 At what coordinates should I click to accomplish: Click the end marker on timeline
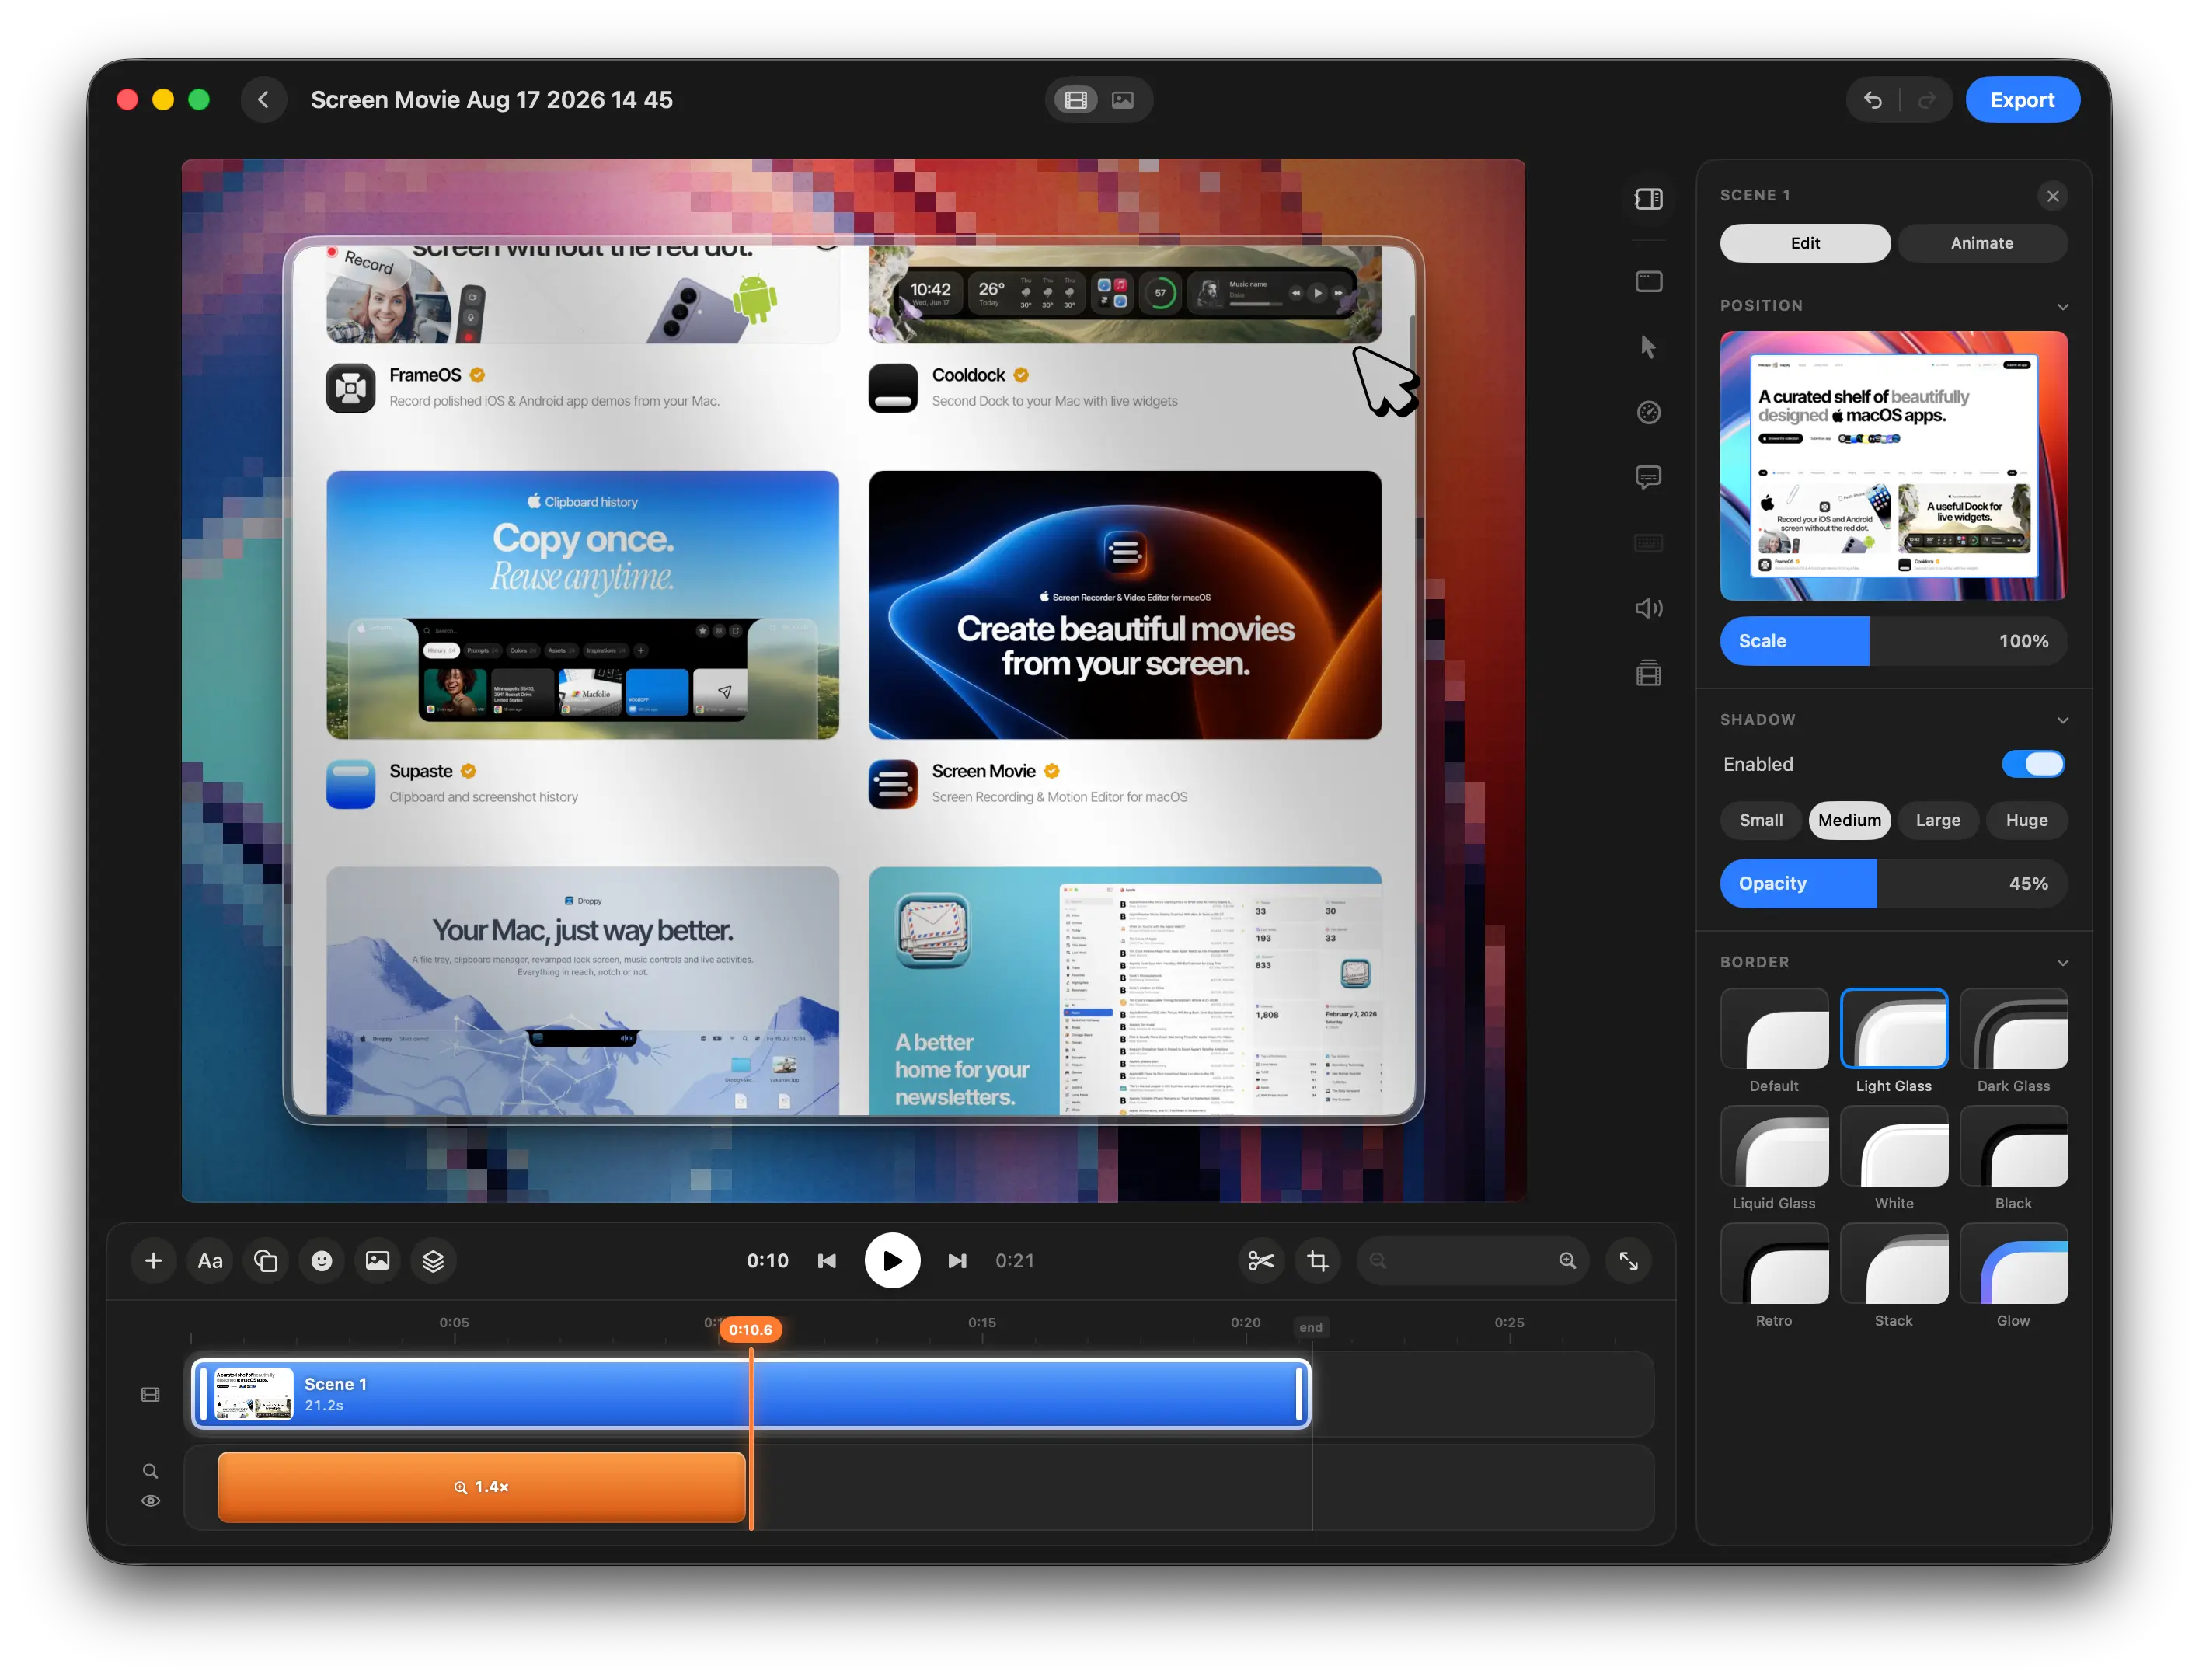pyautogui.click(x=1311, y=1327)
